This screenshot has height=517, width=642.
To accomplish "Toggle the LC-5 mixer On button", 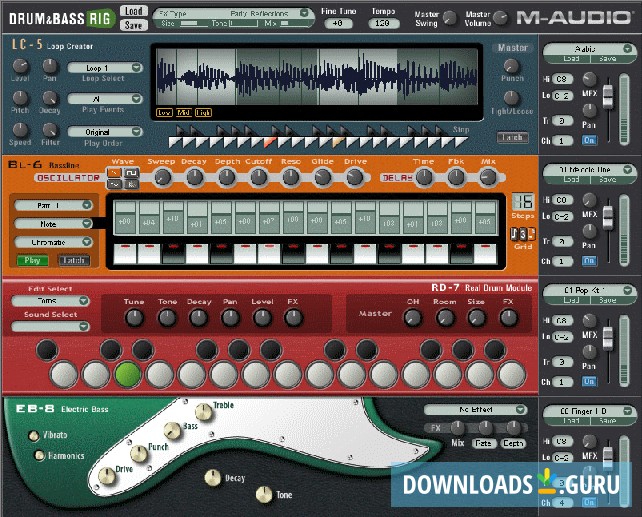I will click(589, 140).
